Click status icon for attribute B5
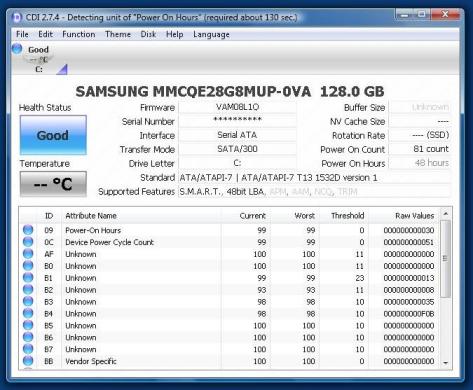The width and height of the screenshot is (473, 390). click(28, 325)
